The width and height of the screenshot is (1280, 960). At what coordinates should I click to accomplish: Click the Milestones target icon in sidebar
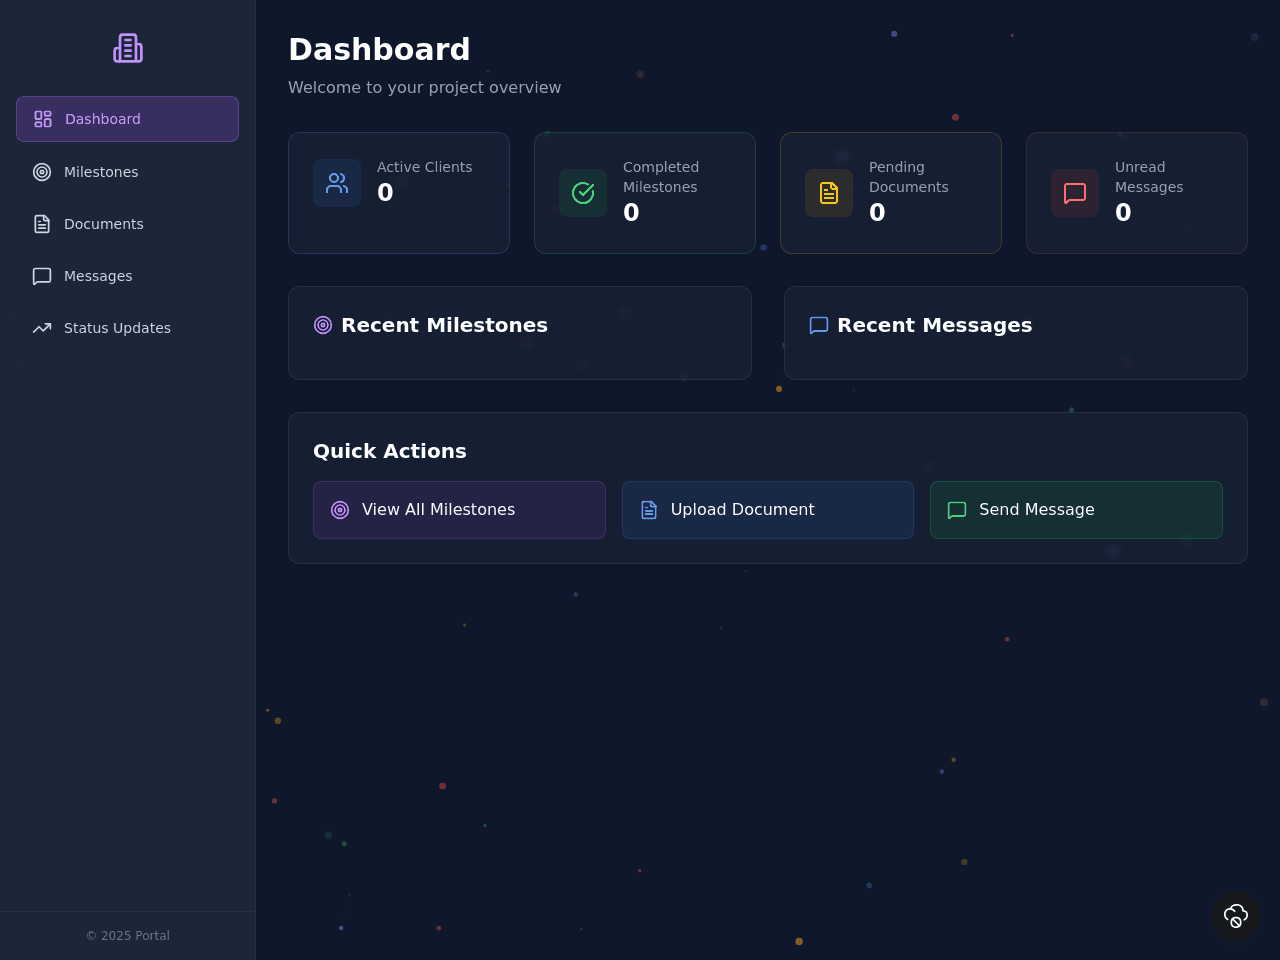tap(42, 172)
